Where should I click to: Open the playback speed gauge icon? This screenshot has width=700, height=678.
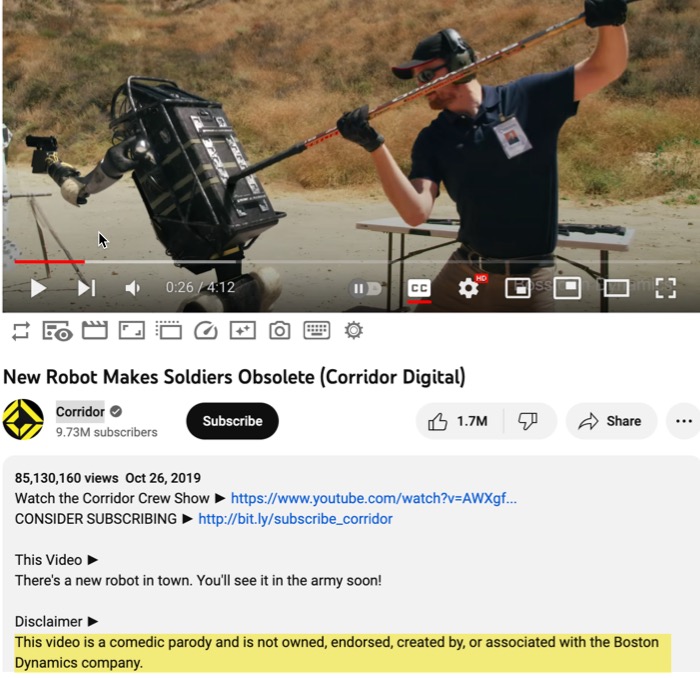(x=206, y=331)
